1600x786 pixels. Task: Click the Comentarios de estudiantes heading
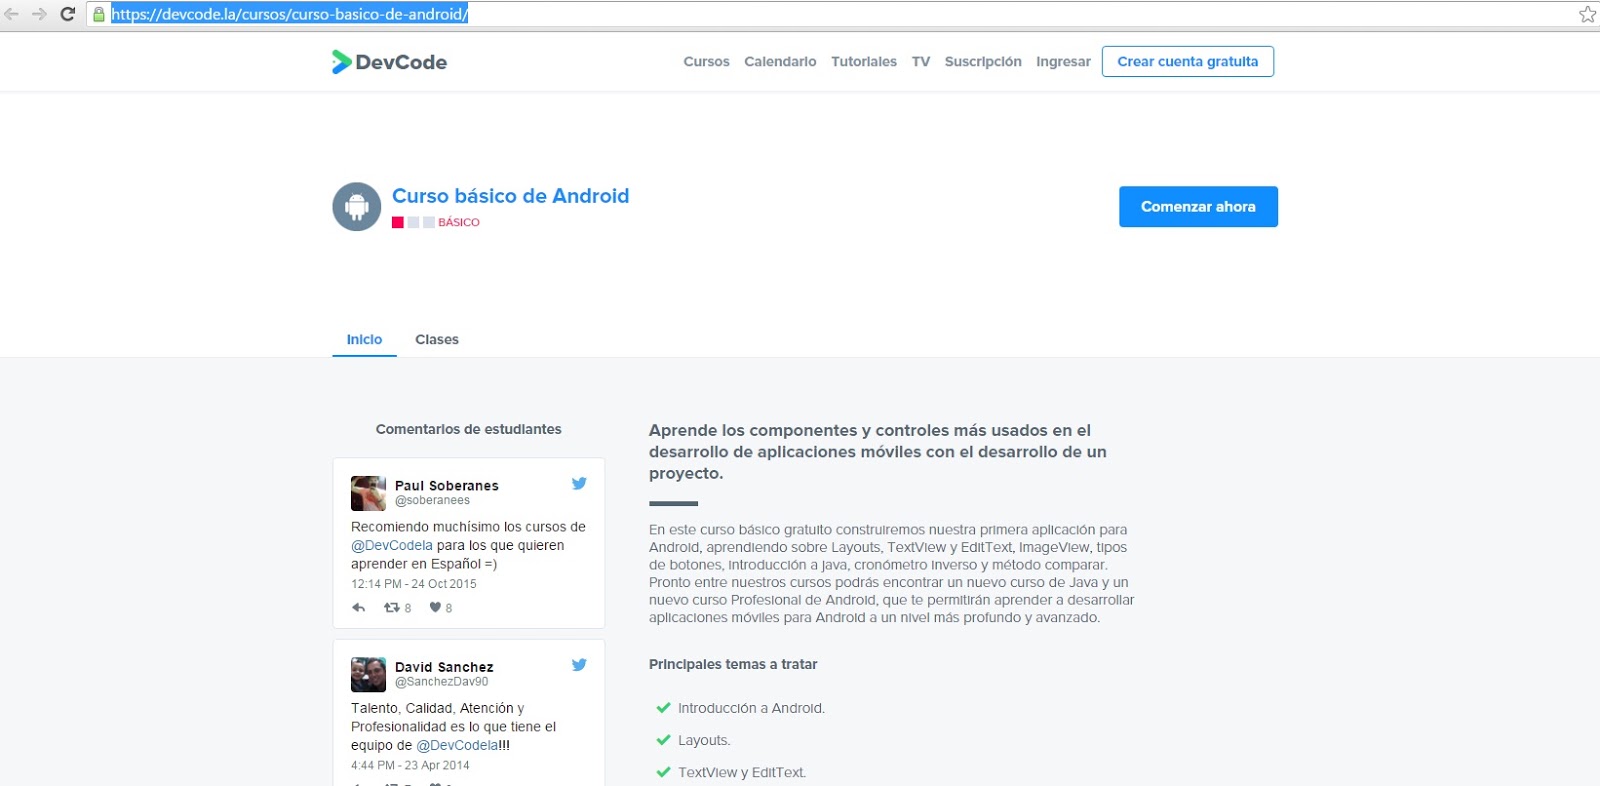pyautogui.click(x=468, y=429)
